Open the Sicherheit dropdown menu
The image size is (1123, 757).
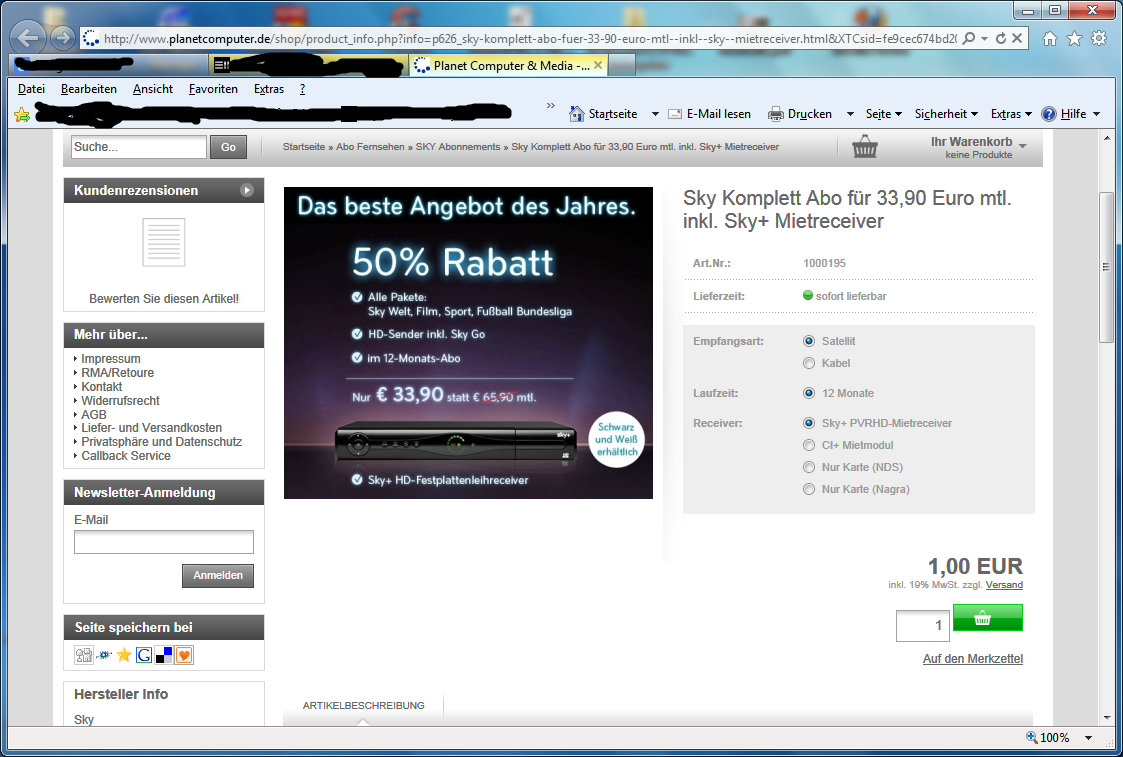point(946,114)
